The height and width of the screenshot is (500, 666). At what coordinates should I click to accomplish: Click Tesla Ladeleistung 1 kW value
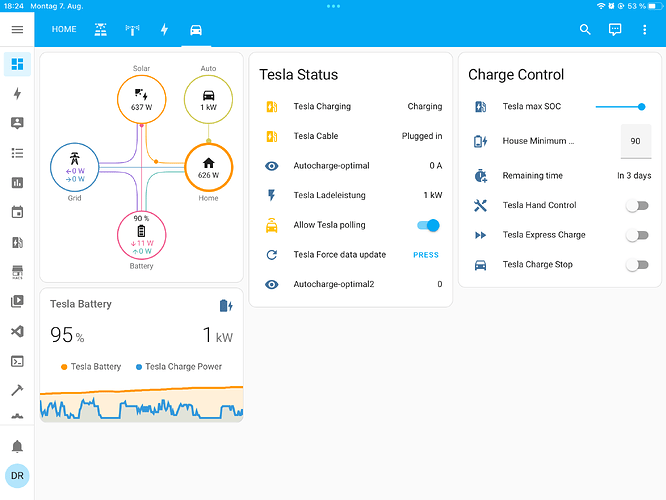[x=433, y=195]
